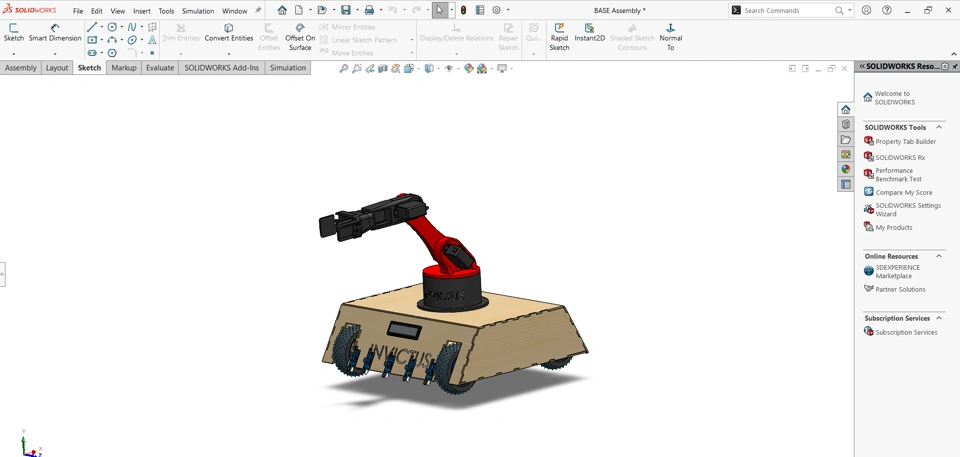Open Property Tab Builder link
960x457 pixels.
899,142
